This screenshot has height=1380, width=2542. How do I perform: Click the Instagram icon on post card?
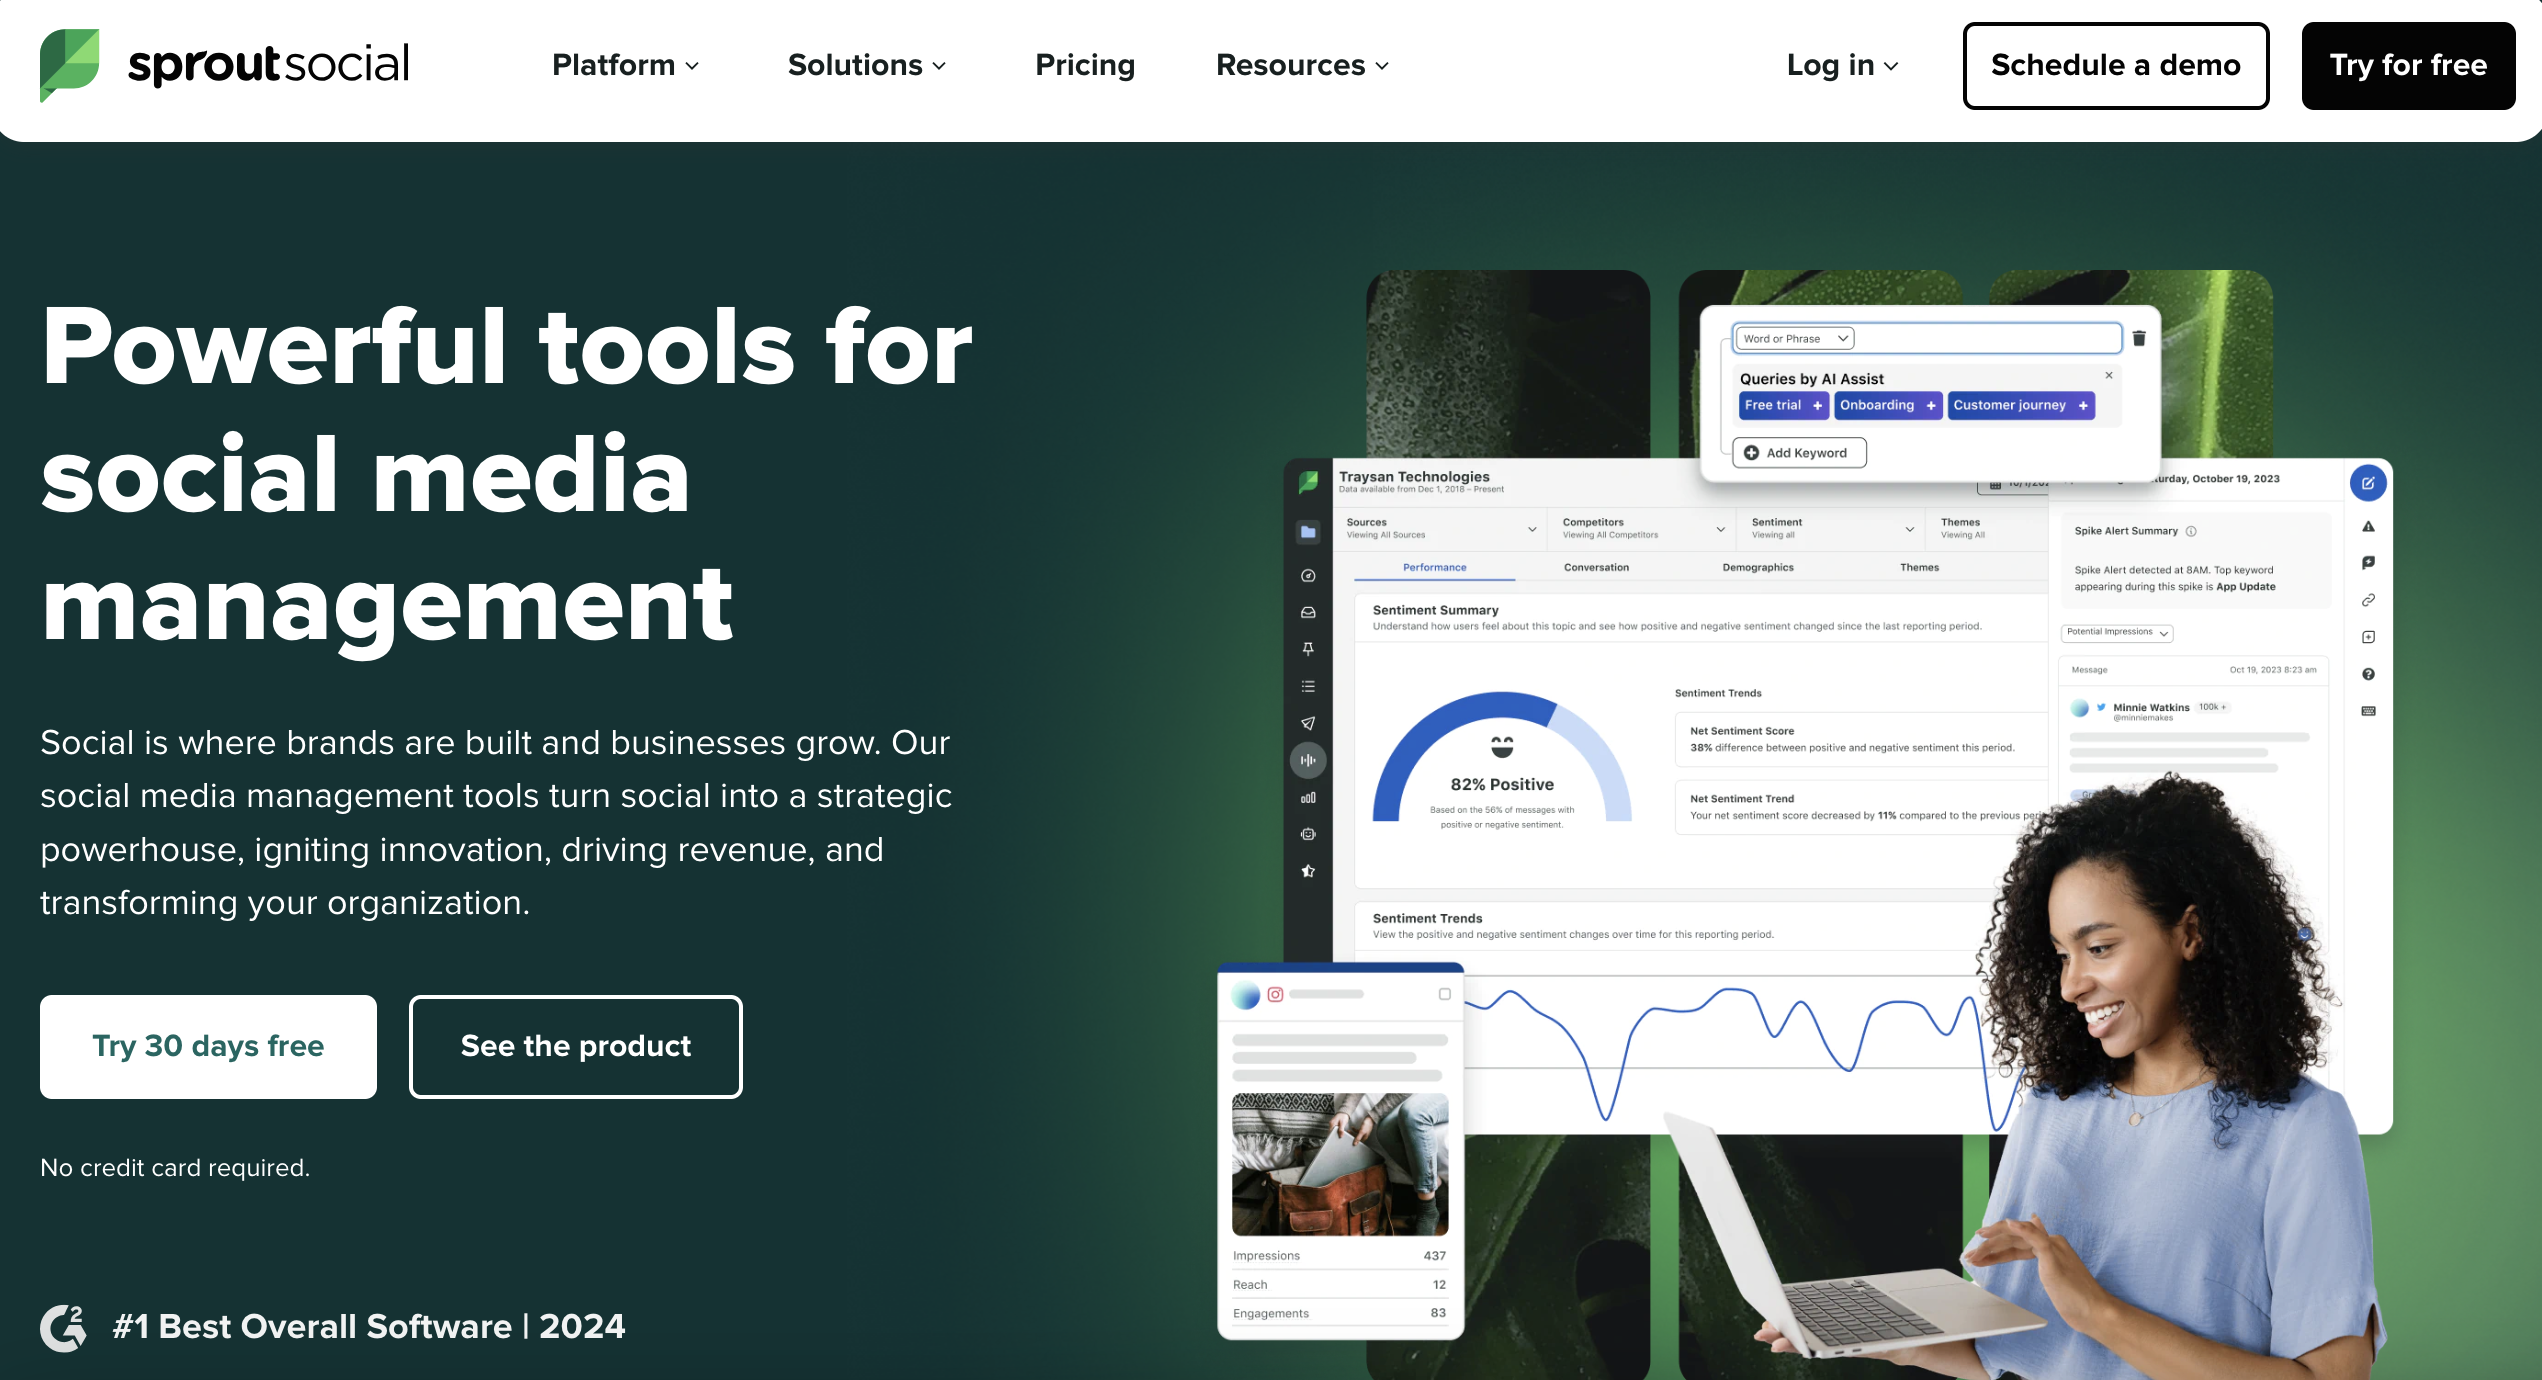pyautogui.click(x=1275, y=994)
